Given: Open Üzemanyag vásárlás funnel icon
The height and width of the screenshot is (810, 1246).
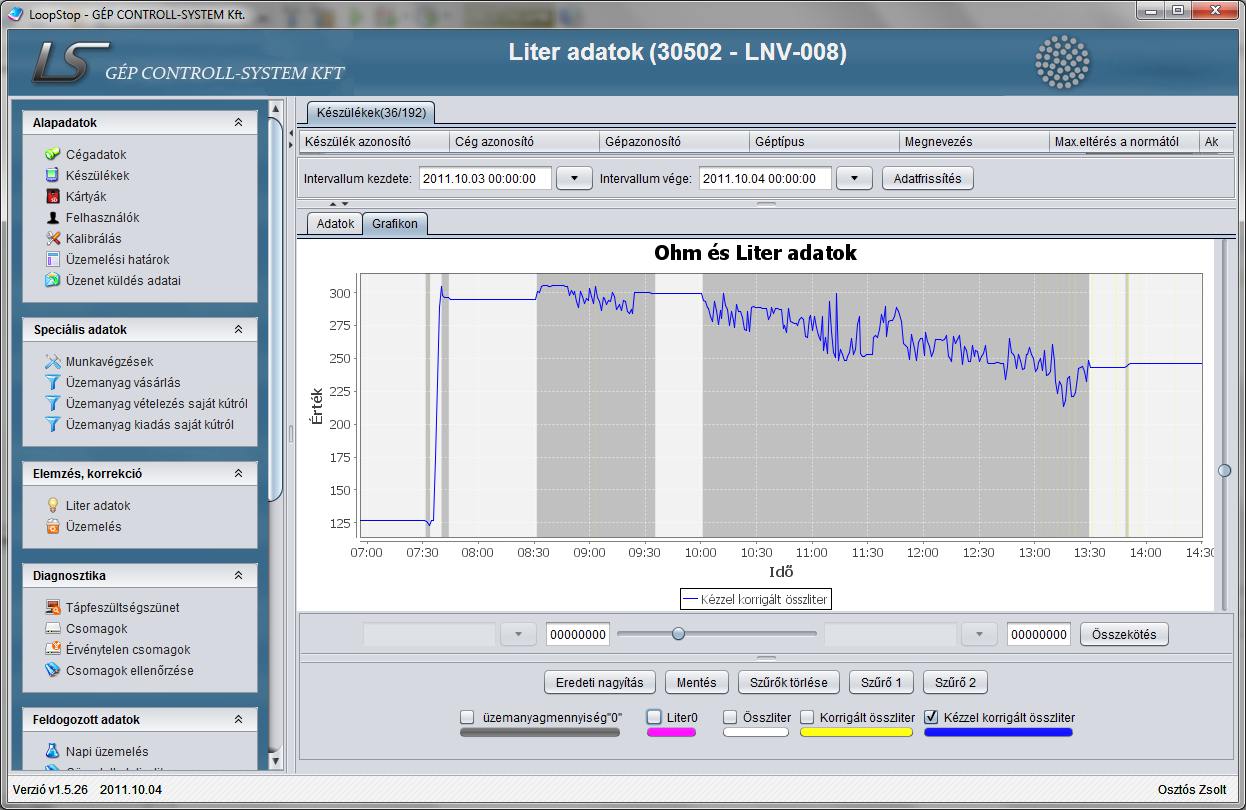Looking at the screenshot, I should coord(53,382).
